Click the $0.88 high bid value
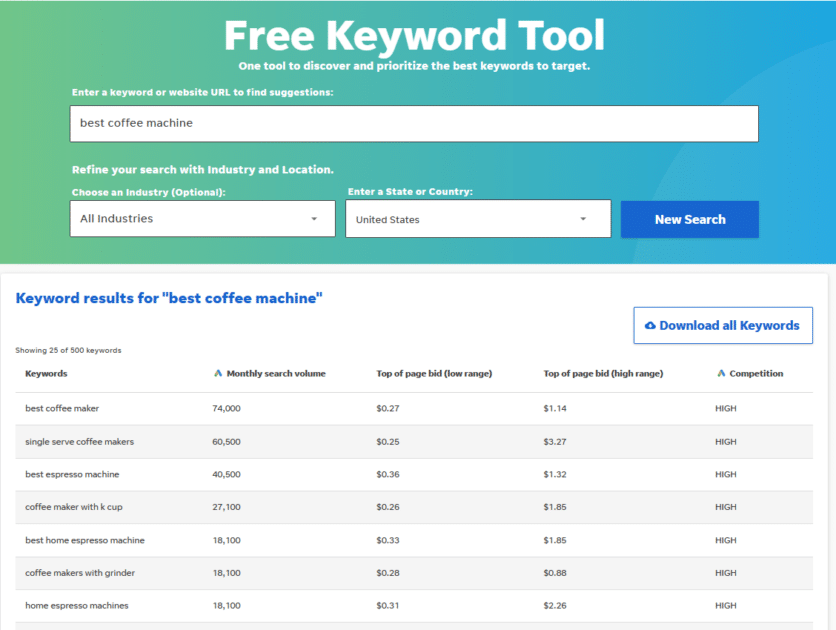 tap(554, 573)
